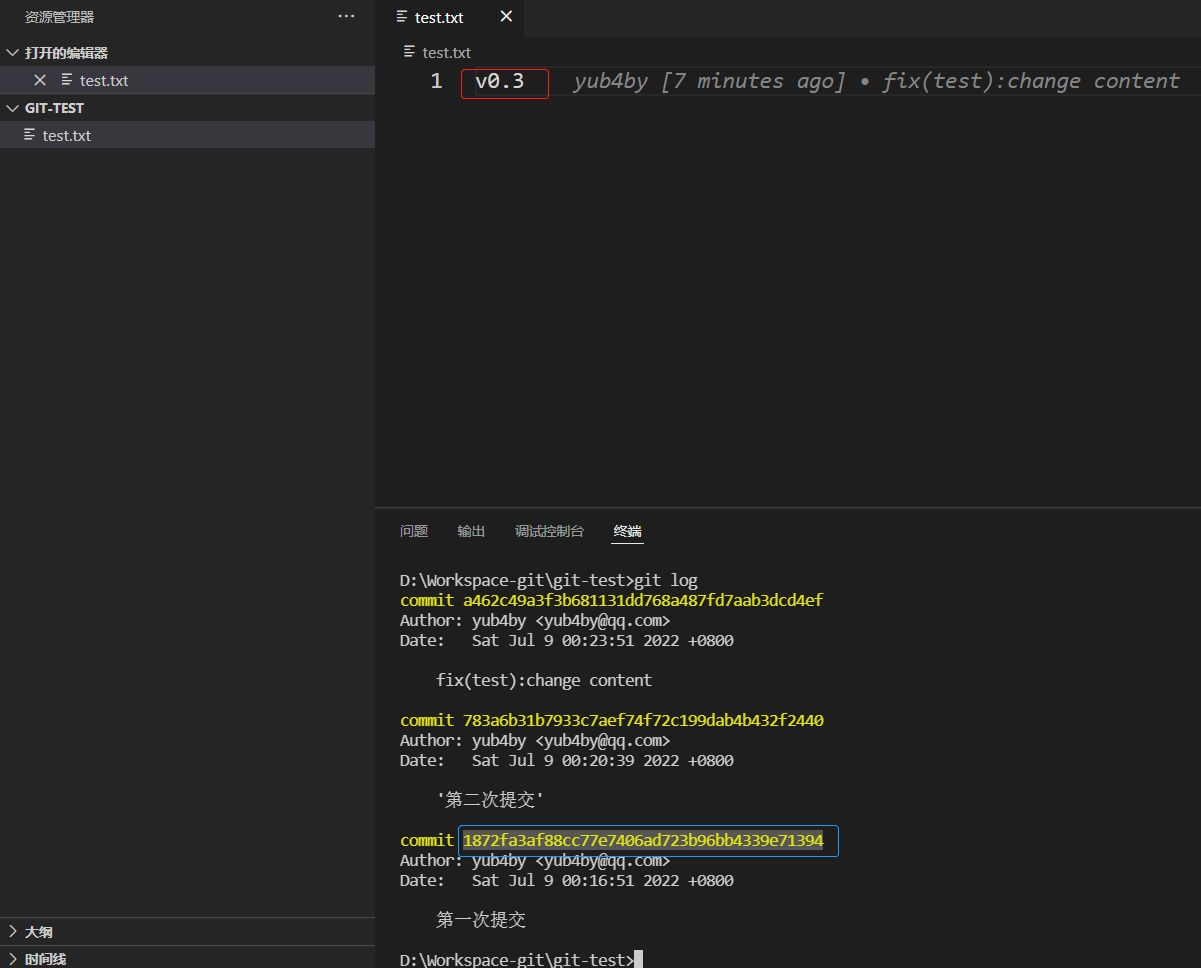Switch to the 问题 problems panel tab

click(x=414, y=531)
